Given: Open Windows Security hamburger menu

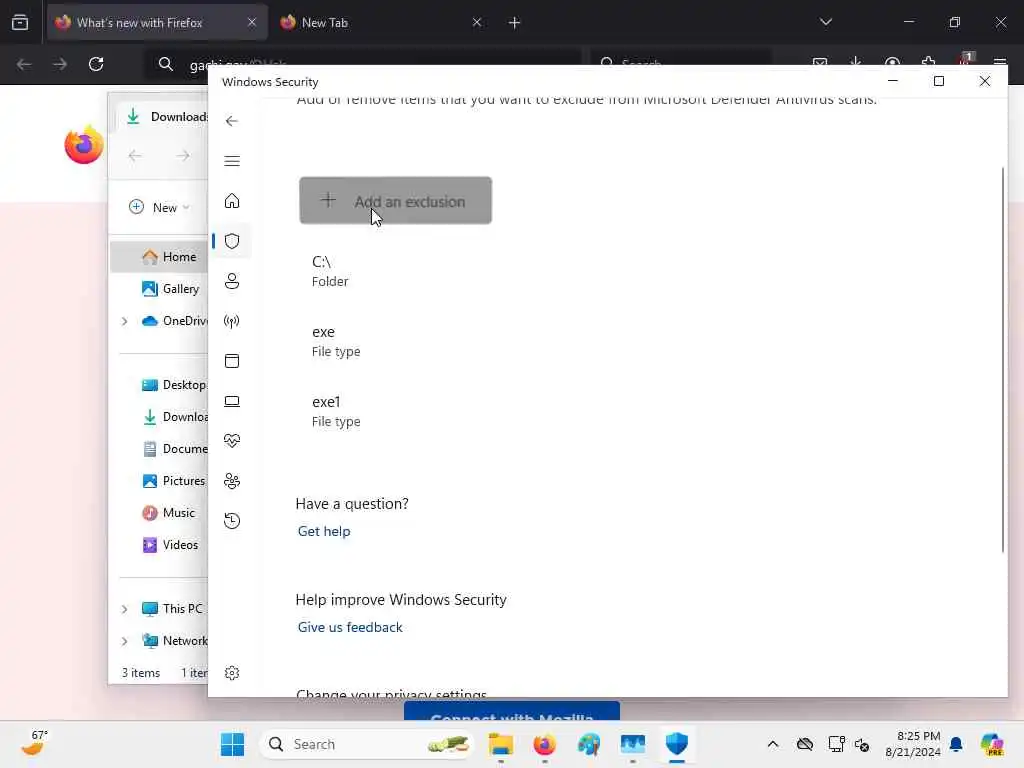Looking at the screenshot, I should (x=232, y=161).
